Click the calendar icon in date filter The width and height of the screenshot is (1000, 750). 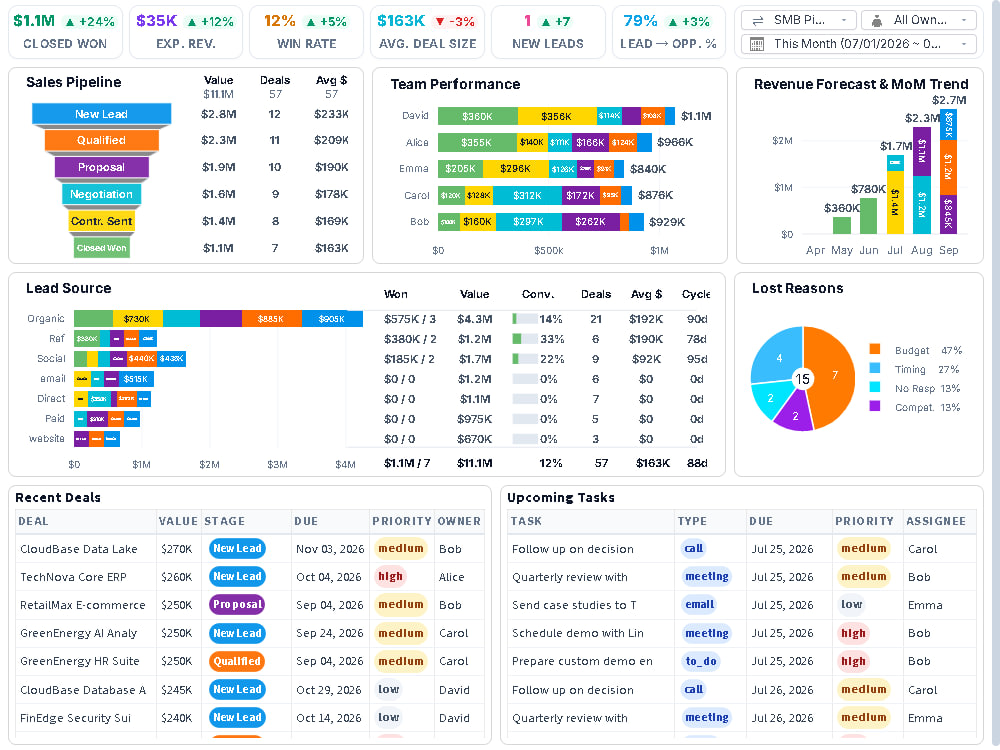click(757, 44)
